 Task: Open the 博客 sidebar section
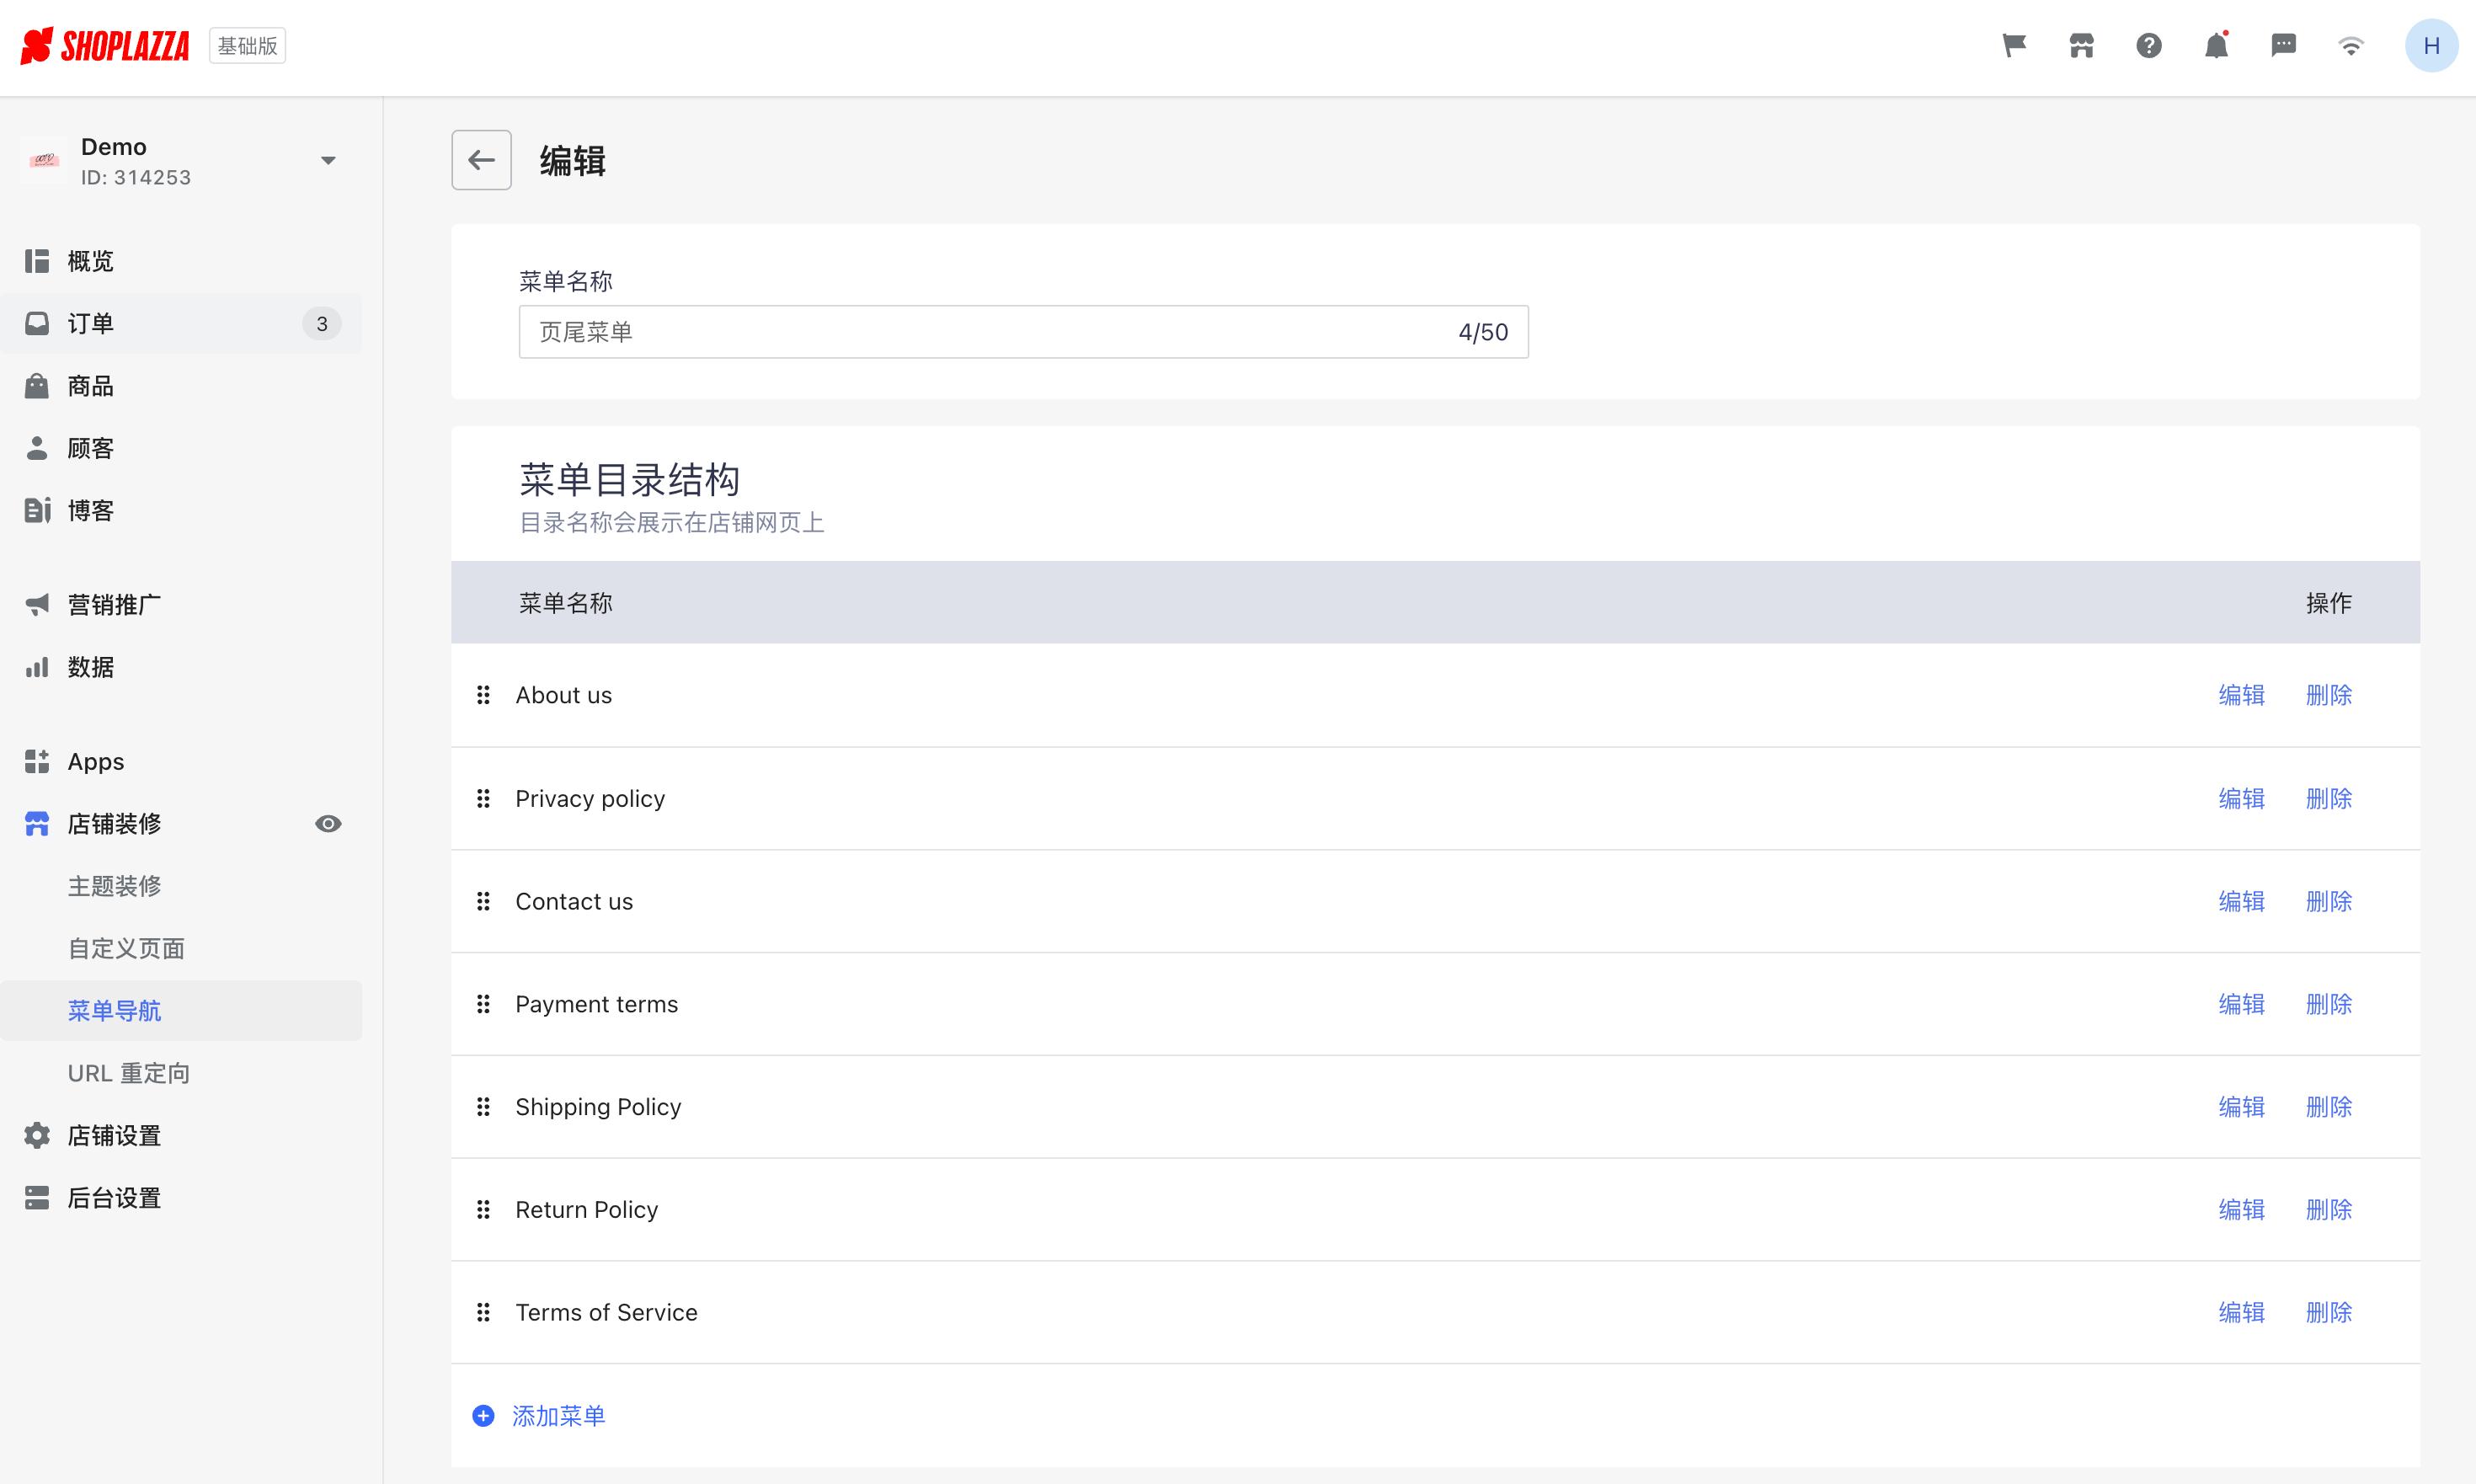pyautogui.click(x=89, y=510)
